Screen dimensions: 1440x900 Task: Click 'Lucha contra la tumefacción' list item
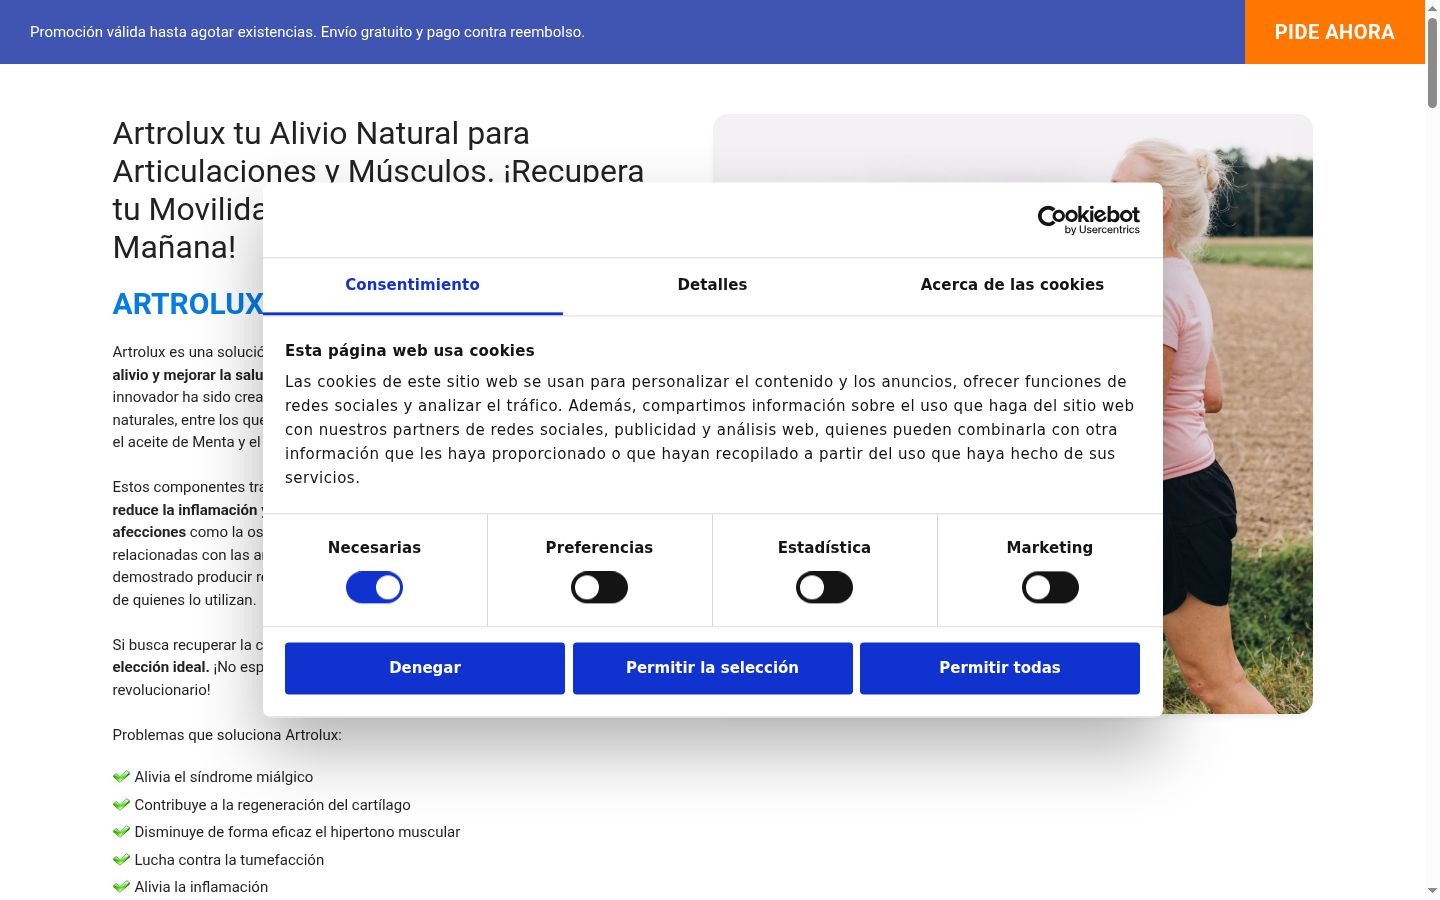(229, 860)
